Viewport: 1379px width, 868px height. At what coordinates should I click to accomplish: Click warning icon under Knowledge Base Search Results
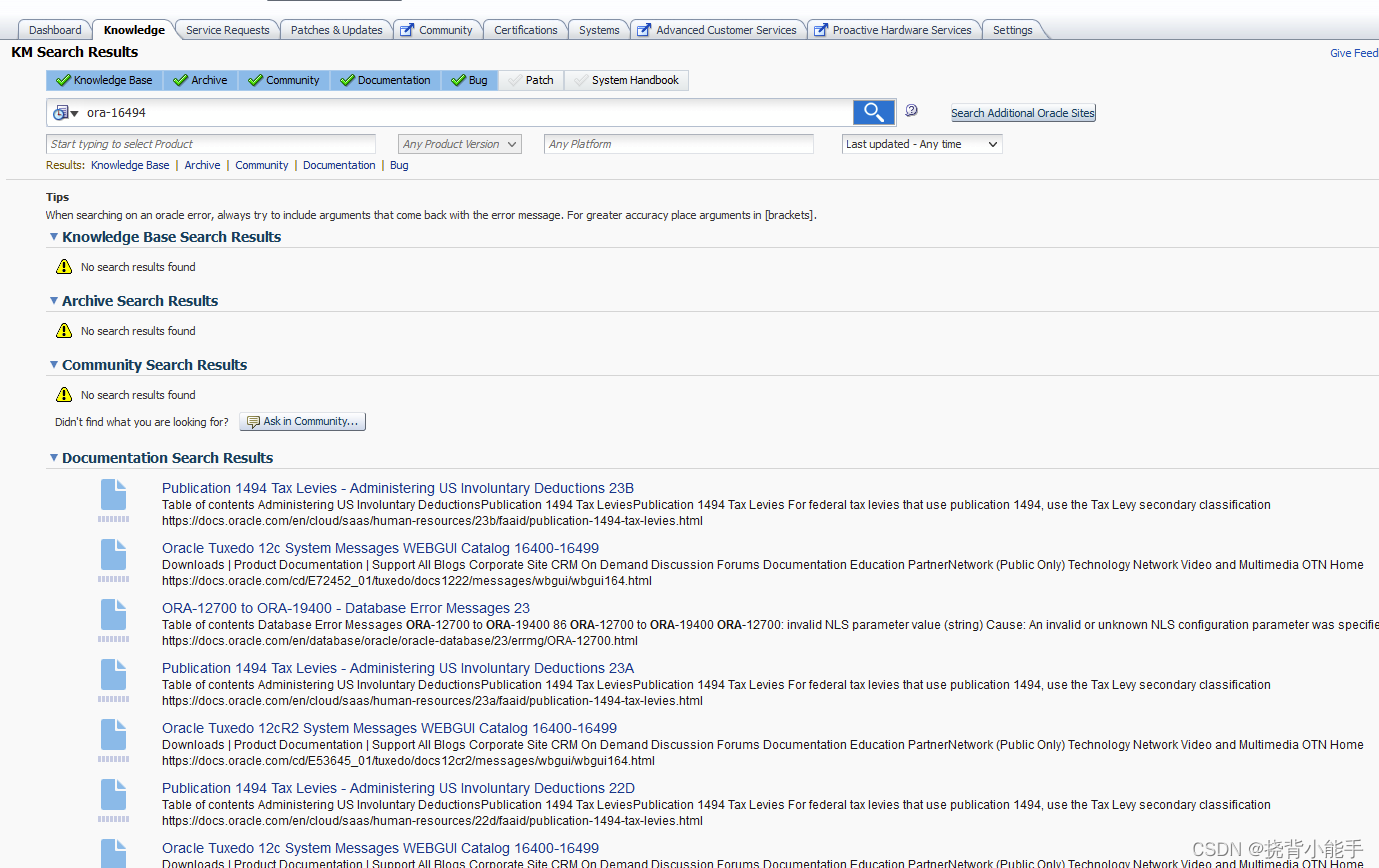64,266
